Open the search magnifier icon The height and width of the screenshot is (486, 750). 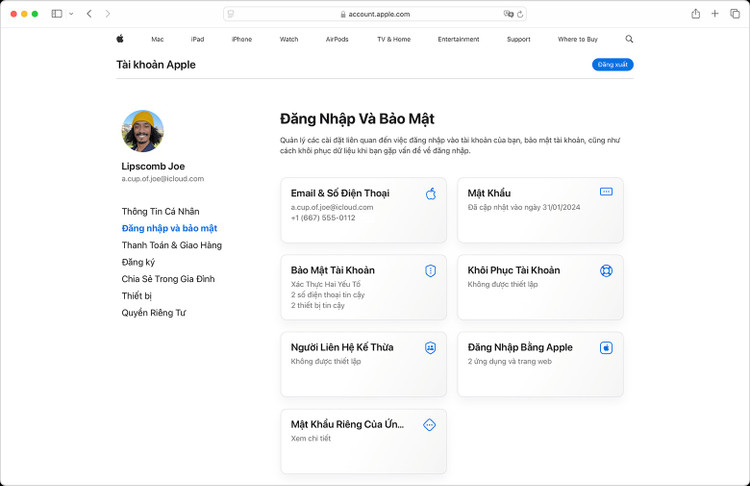tap(629, 39)
